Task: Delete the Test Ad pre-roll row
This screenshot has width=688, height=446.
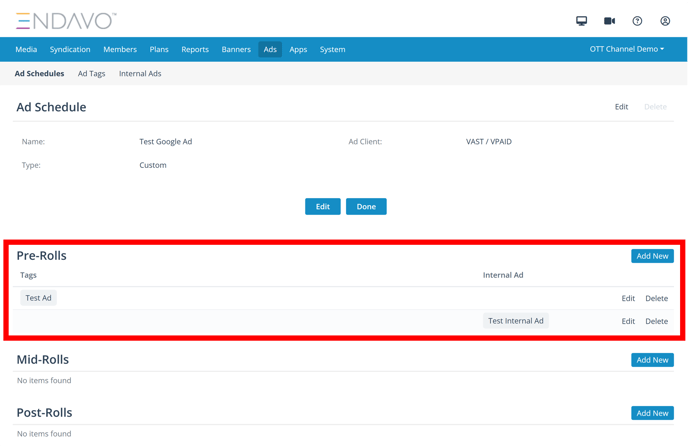Action: click(656, 299)
